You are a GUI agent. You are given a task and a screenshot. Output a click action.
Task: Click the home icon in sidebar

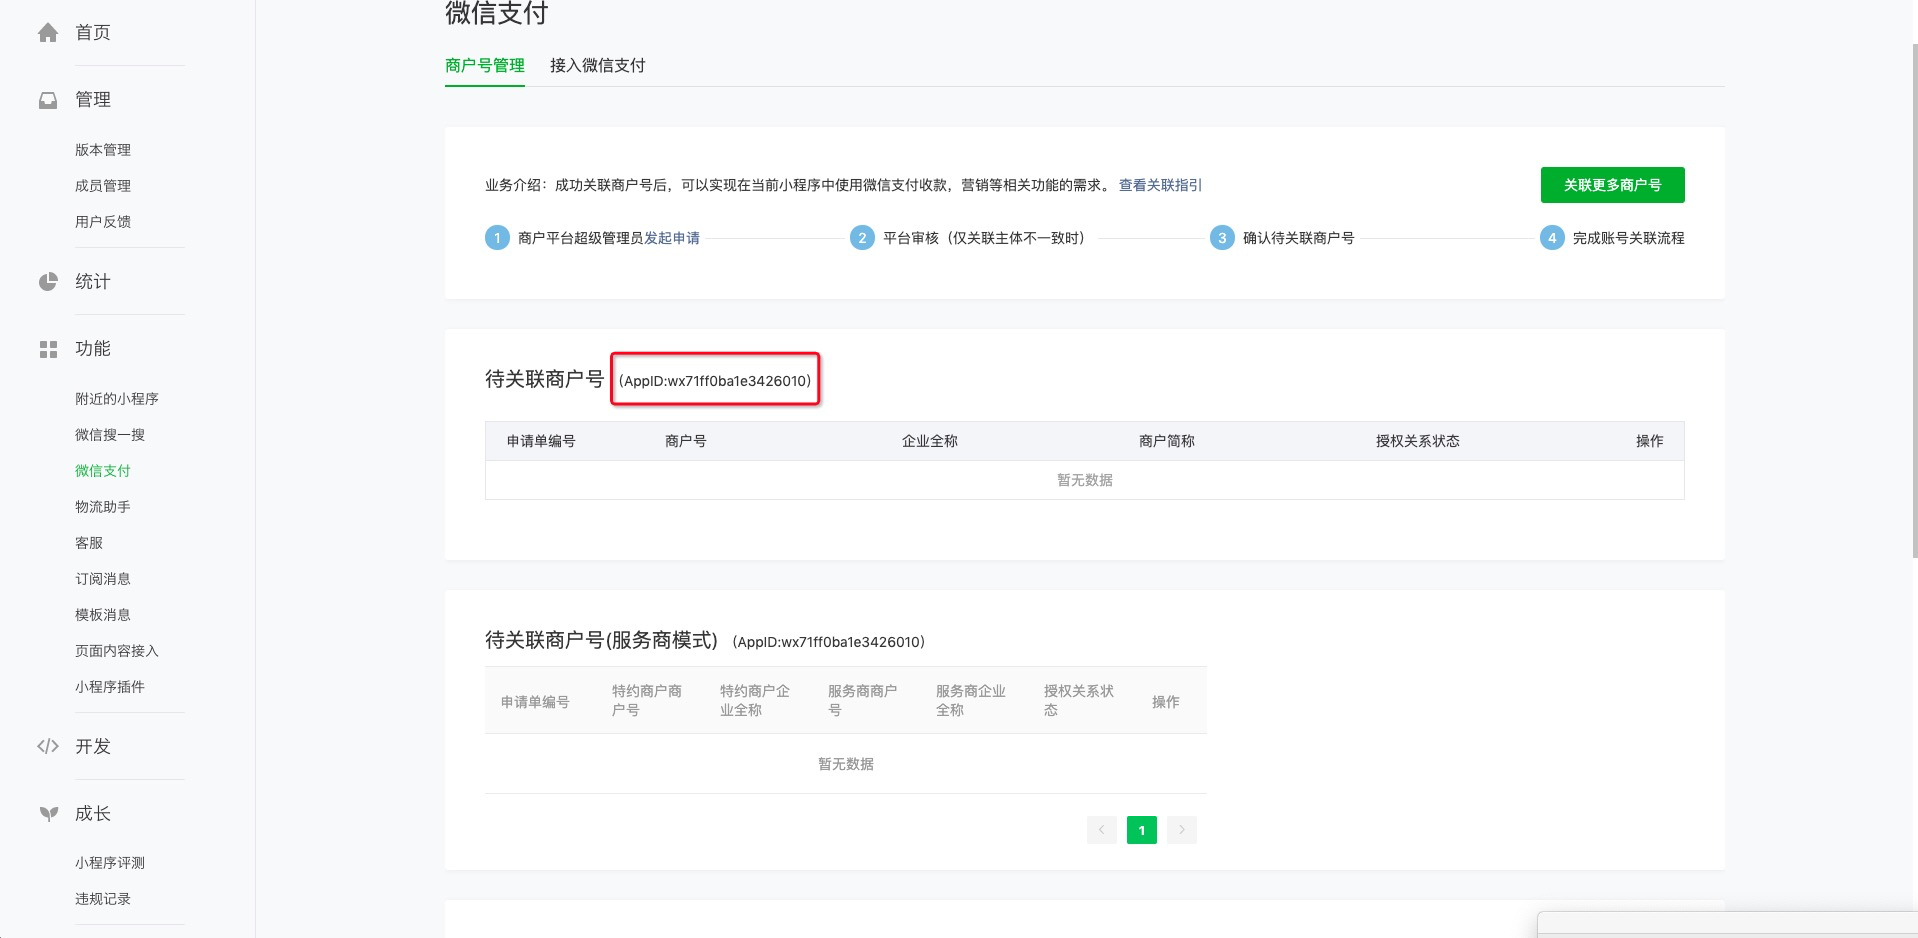(x=48, y=33)
